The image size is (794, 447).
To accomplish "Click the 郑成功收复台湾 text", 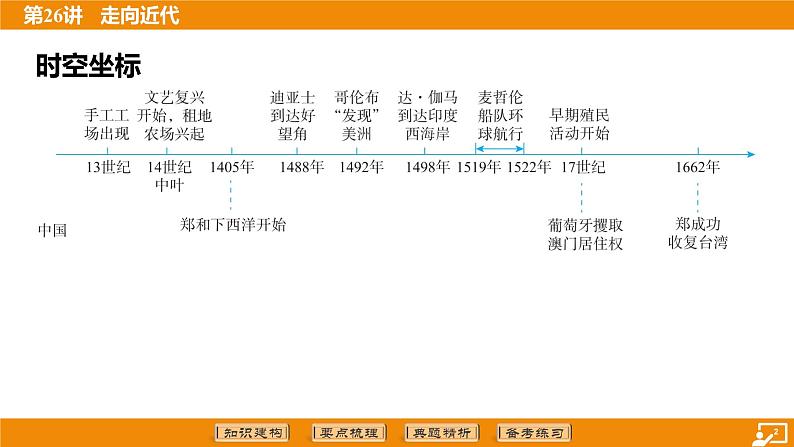I will pos(698,233).
